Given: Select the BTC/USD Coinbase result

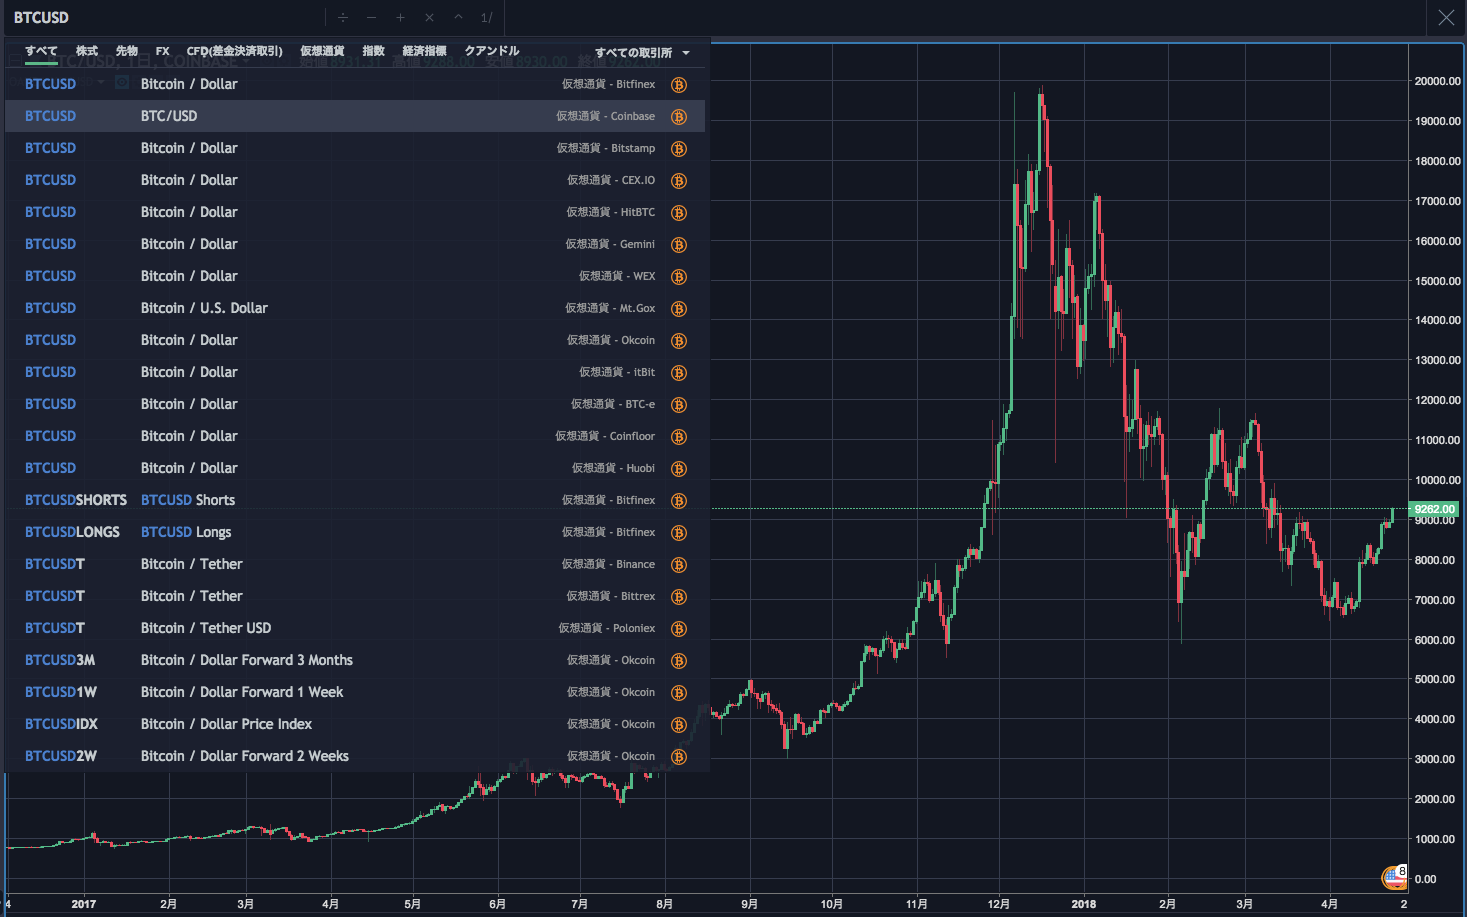Looking at the screenshot, I should click(355, 116).
